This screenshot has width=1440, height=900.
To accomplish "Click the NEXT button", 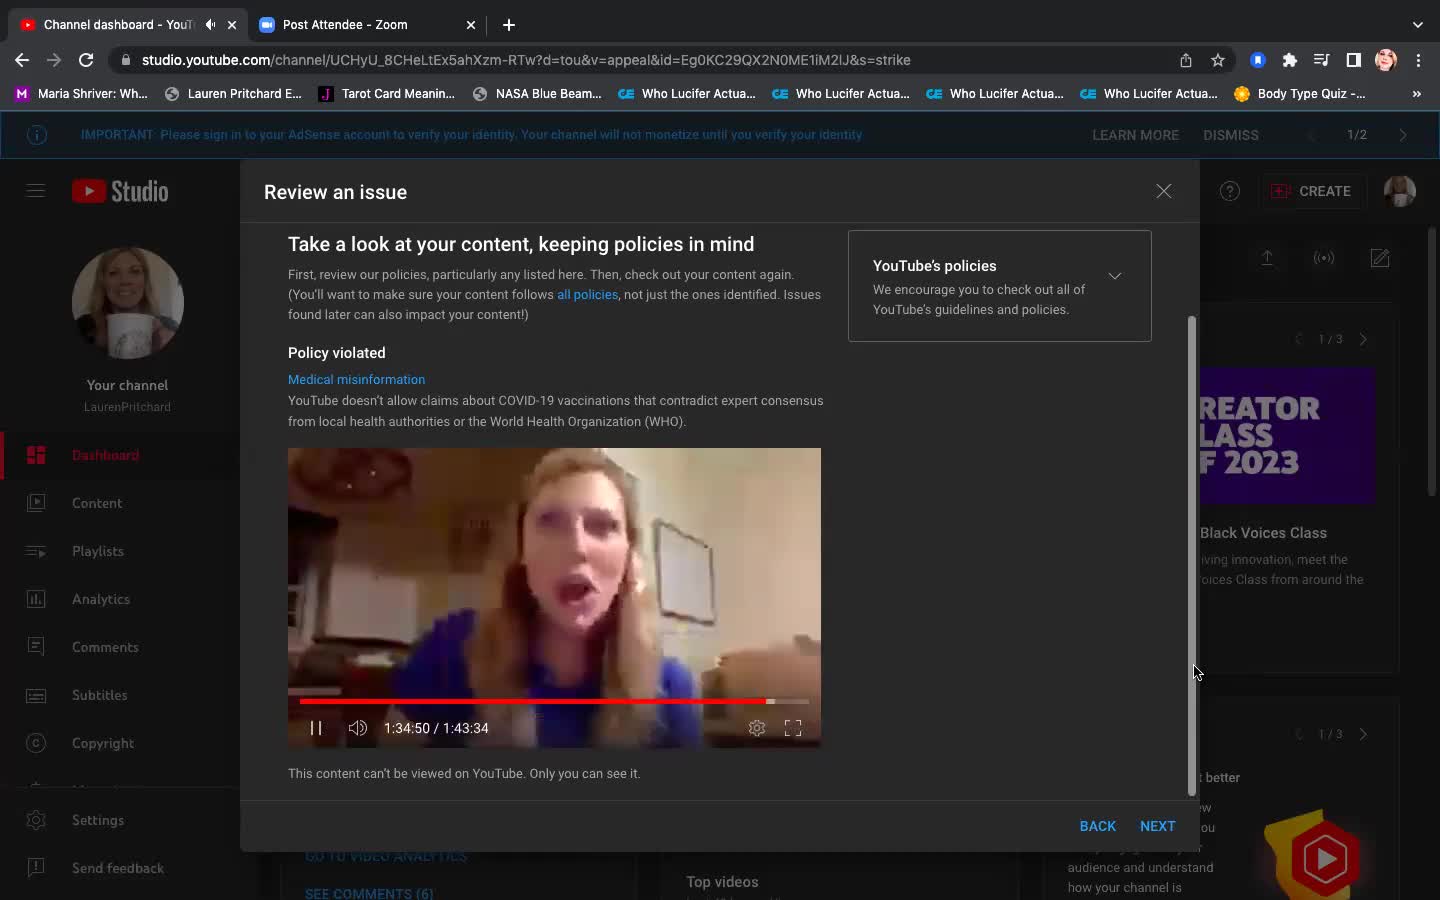I will coord(1157,826).
